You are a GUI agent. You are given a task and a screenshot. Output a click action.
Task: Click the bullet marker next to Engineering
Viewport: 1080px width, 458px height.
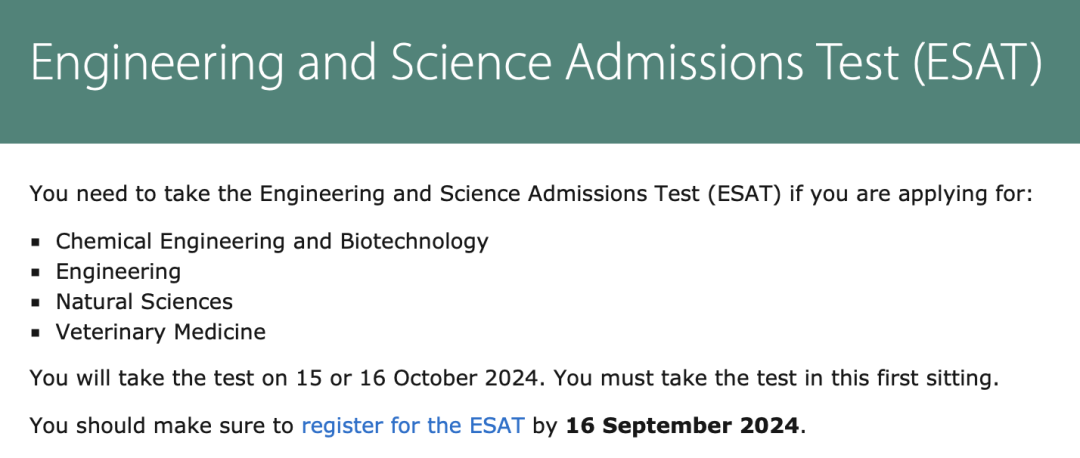(x=35, y=272)
